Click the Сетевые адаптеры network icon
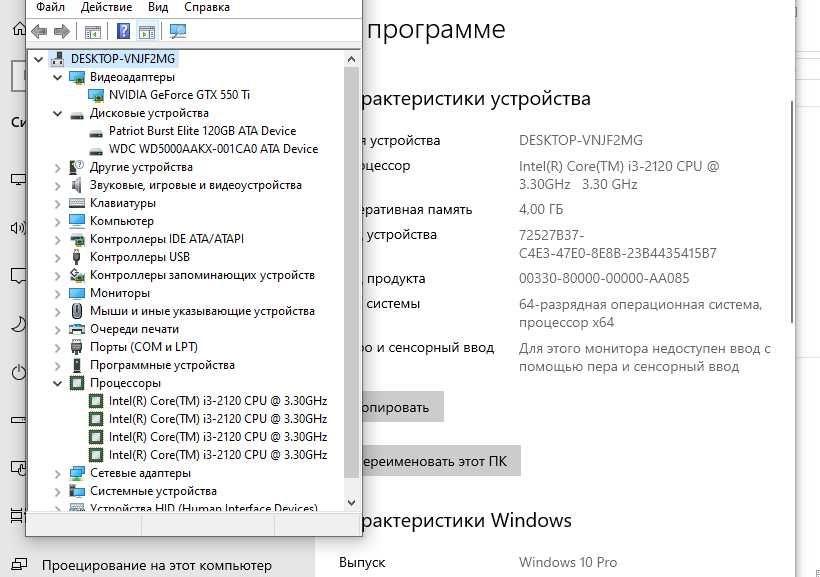 (x=77, y=473)
